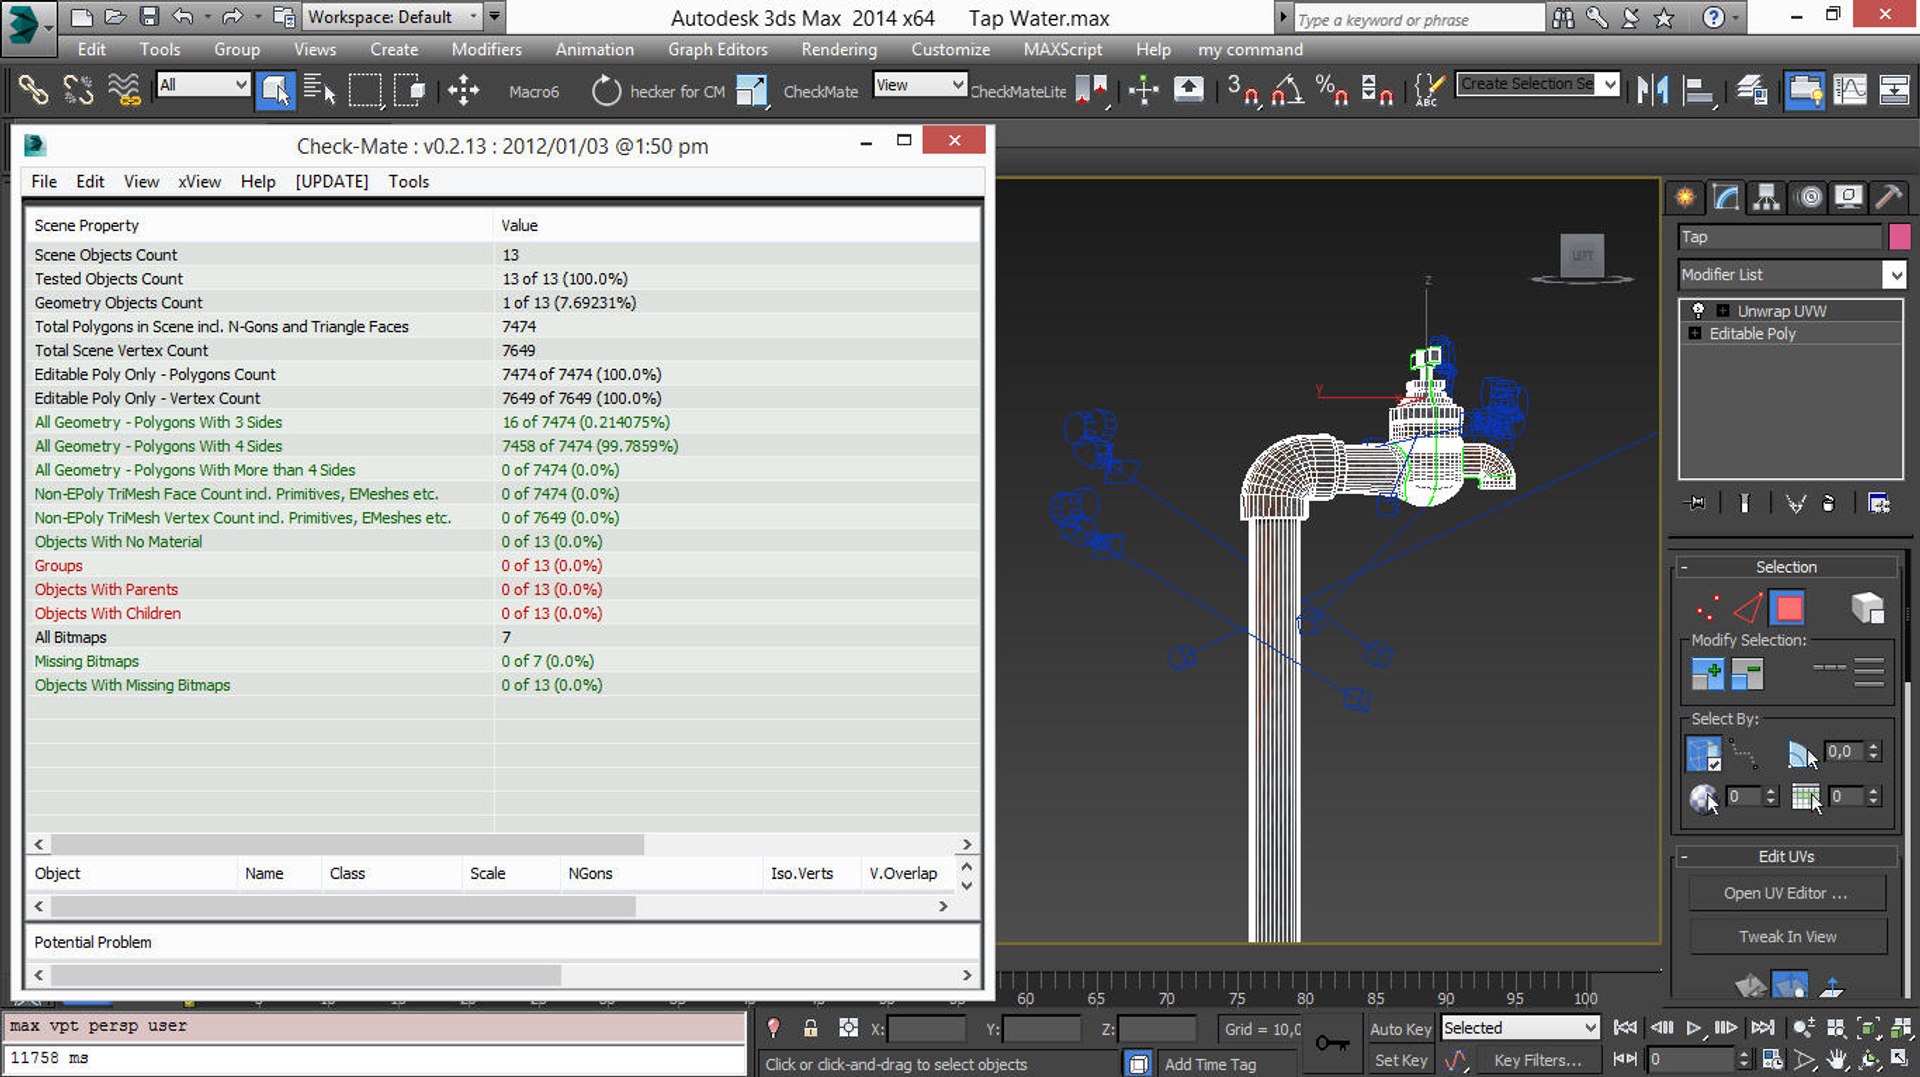This screenshot has height=1077, width=1920.
Task: Open the Select by Name list icon
Action: point(319,90)
